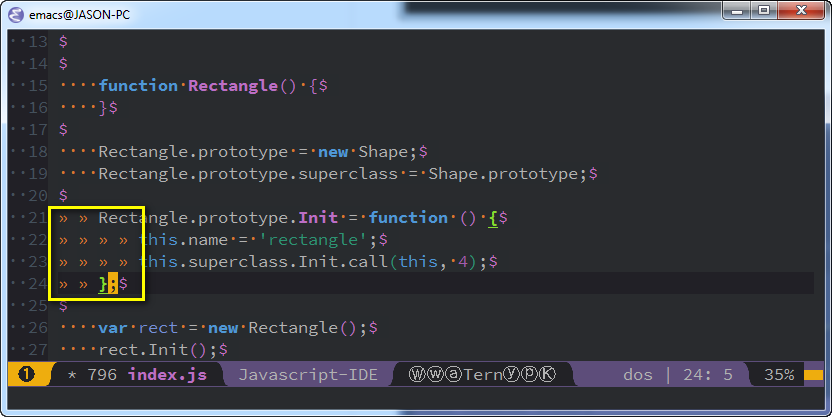The image size is (832, 417).
Task: Click Shape.prototype on line 19
Action: (x=504, y=174)
